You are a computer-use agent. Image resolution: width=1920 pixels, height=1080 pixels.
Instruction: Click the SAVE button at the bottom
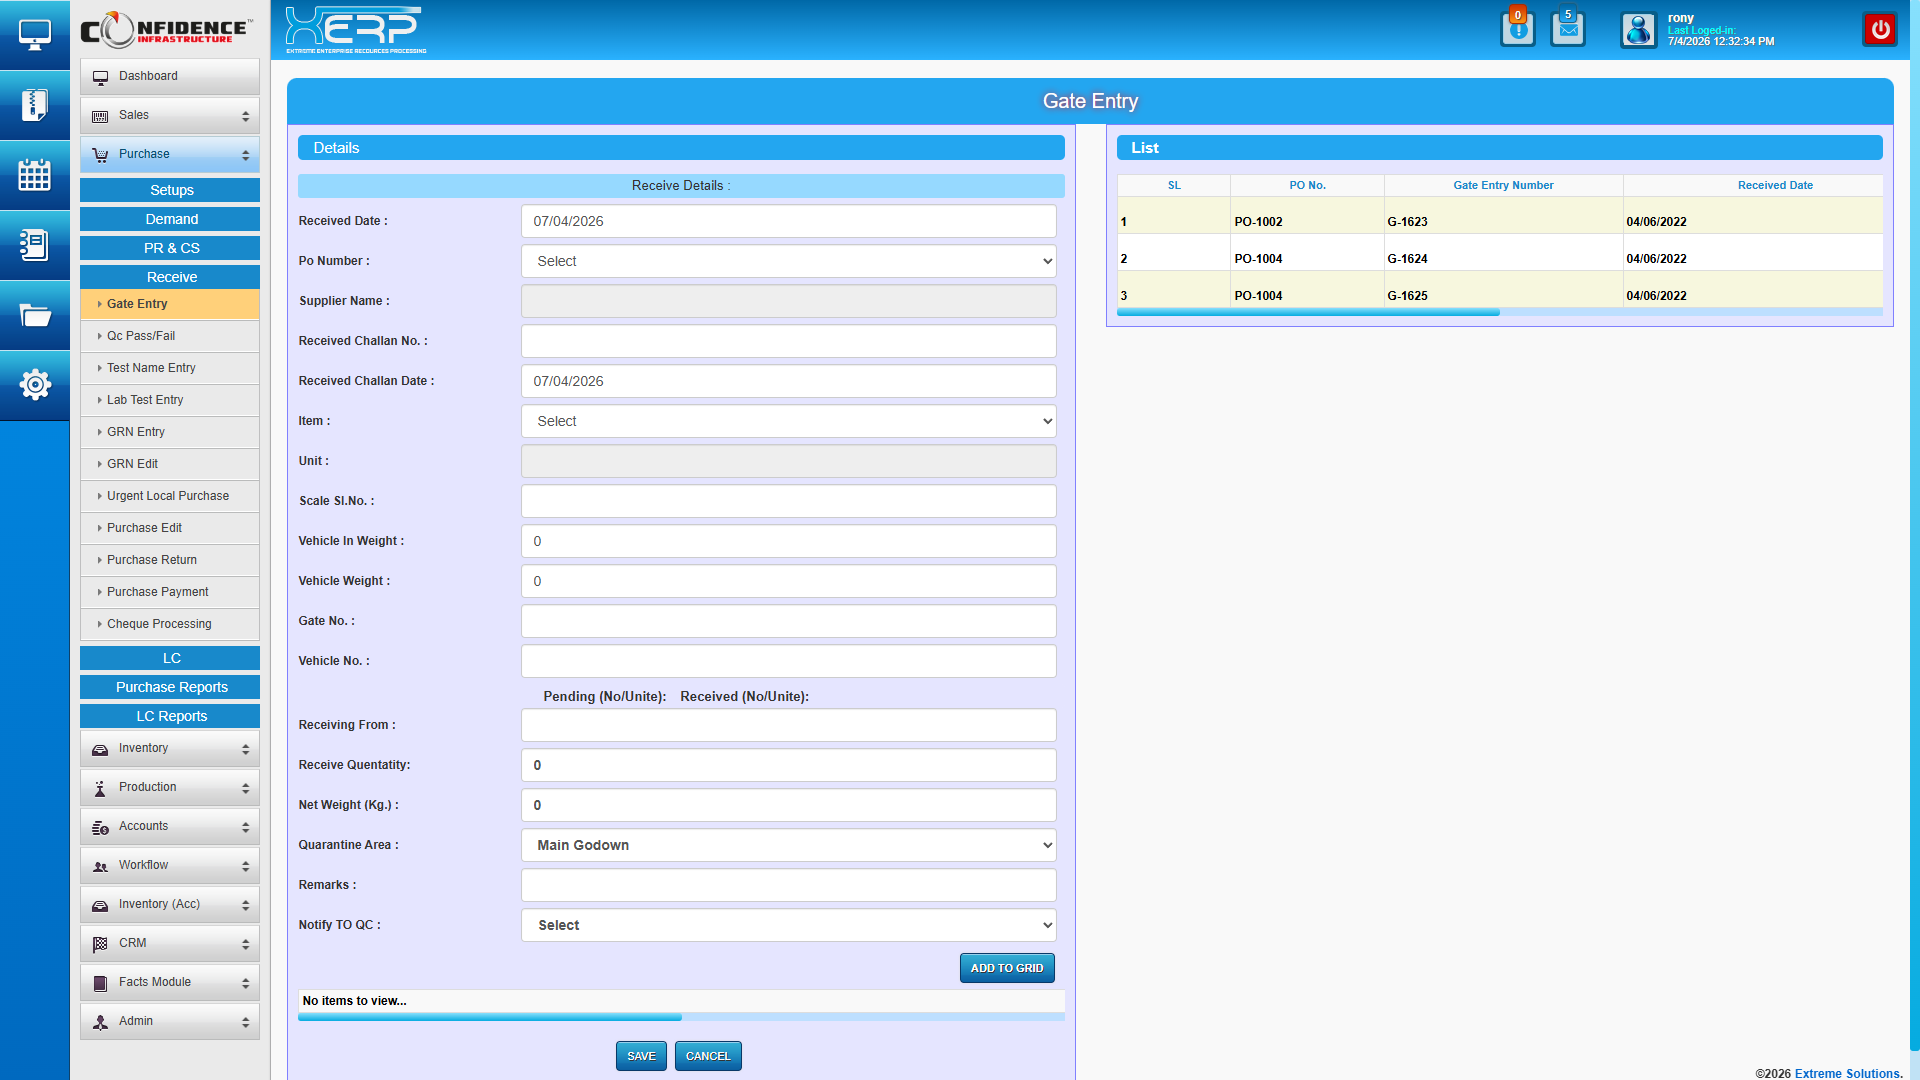pos(641,1055)
